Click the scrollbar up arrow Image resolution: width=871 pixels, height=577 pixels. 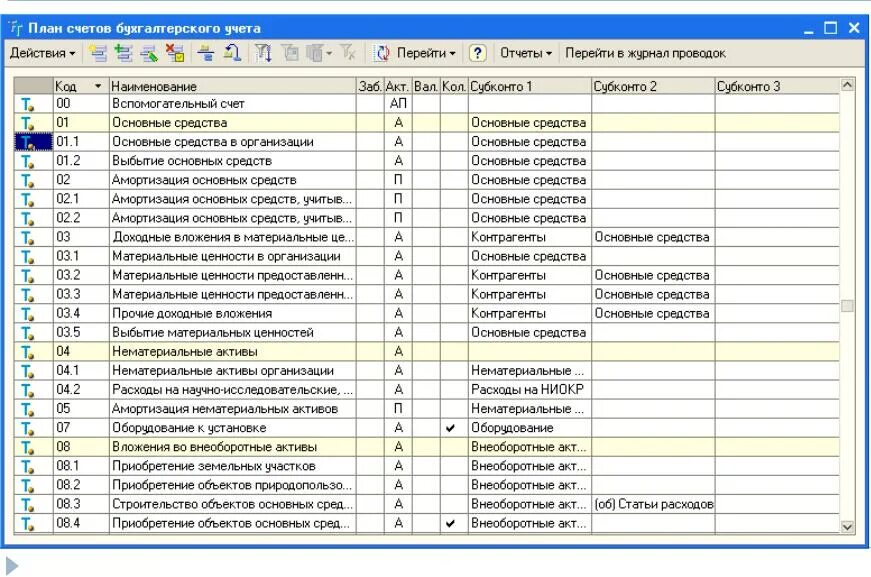click(847, 85)
